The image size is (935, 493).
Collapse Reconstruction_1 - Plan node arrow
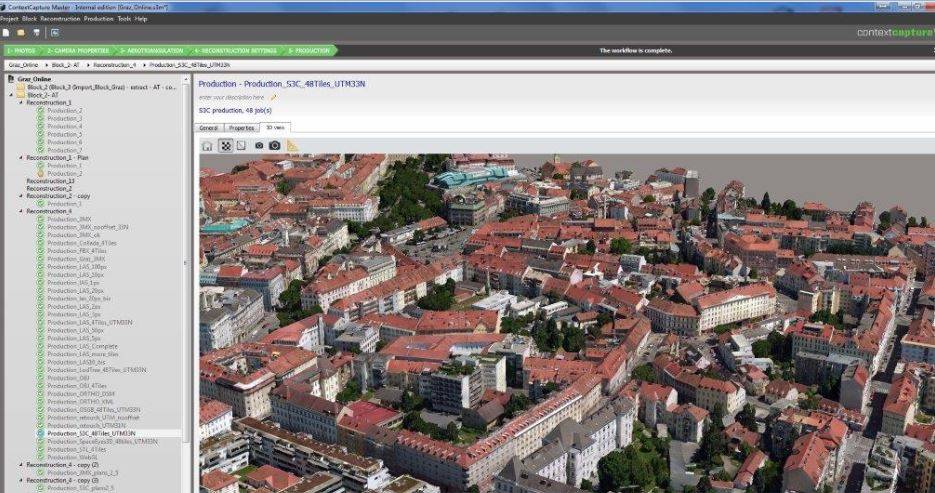click(21, 157)
